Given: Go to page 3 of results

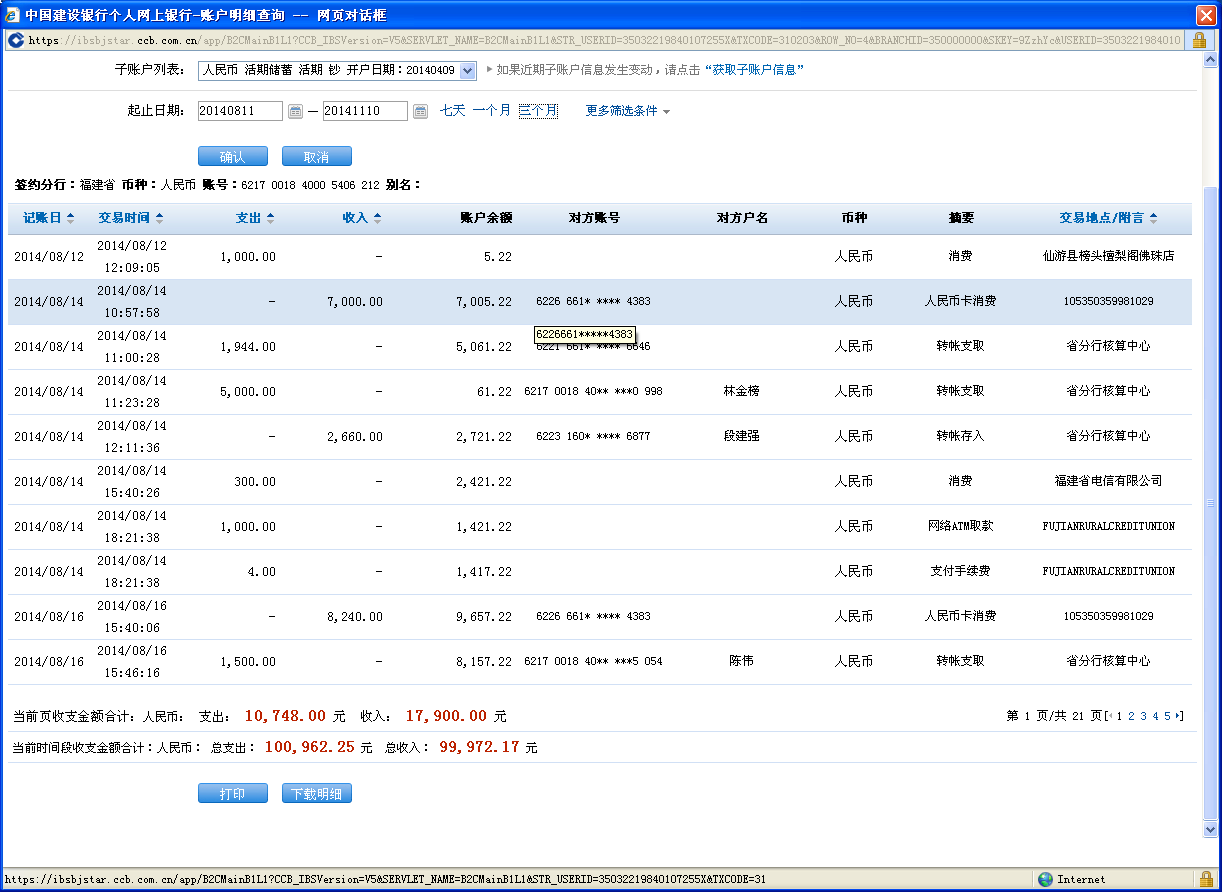Looking at the screenshot, I should click(1143, 716).
